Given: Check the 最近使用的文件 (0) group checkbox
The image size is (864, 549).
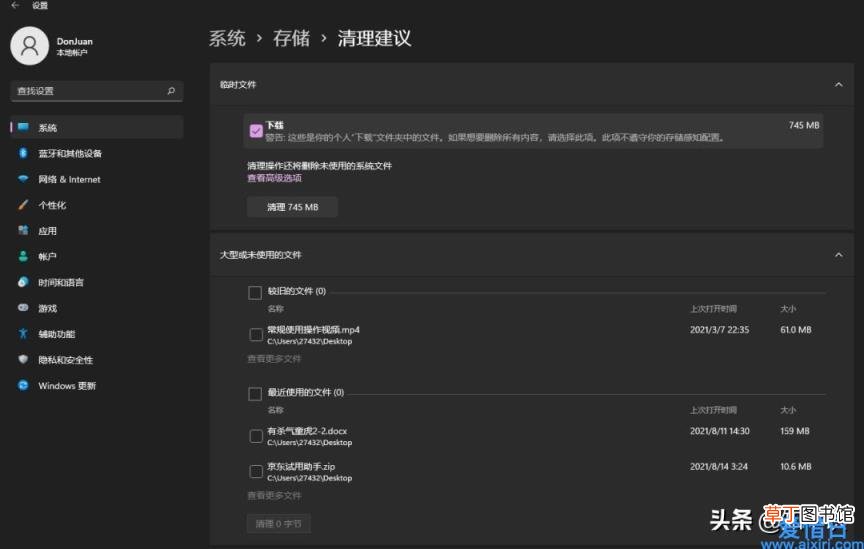Looking at the screenshot, I should tap(255, 394).
